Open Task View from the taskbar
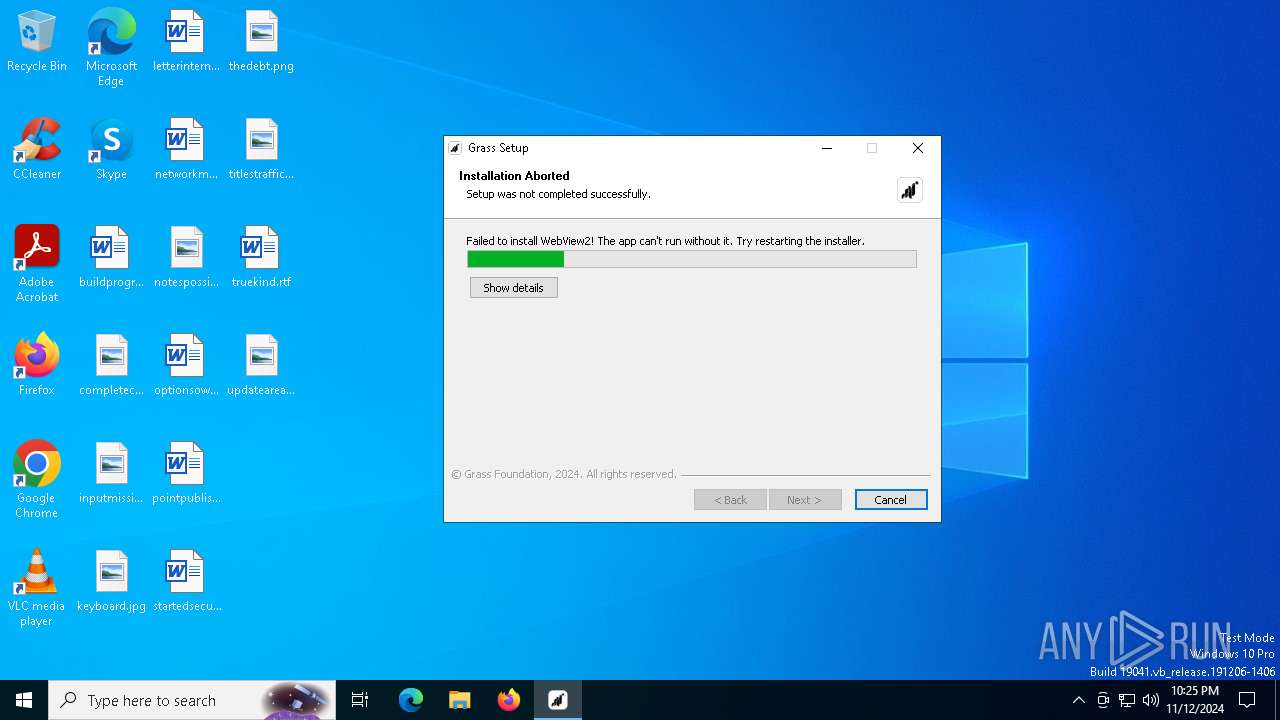The image size is (1280, 720). click(x=360, y=700)
